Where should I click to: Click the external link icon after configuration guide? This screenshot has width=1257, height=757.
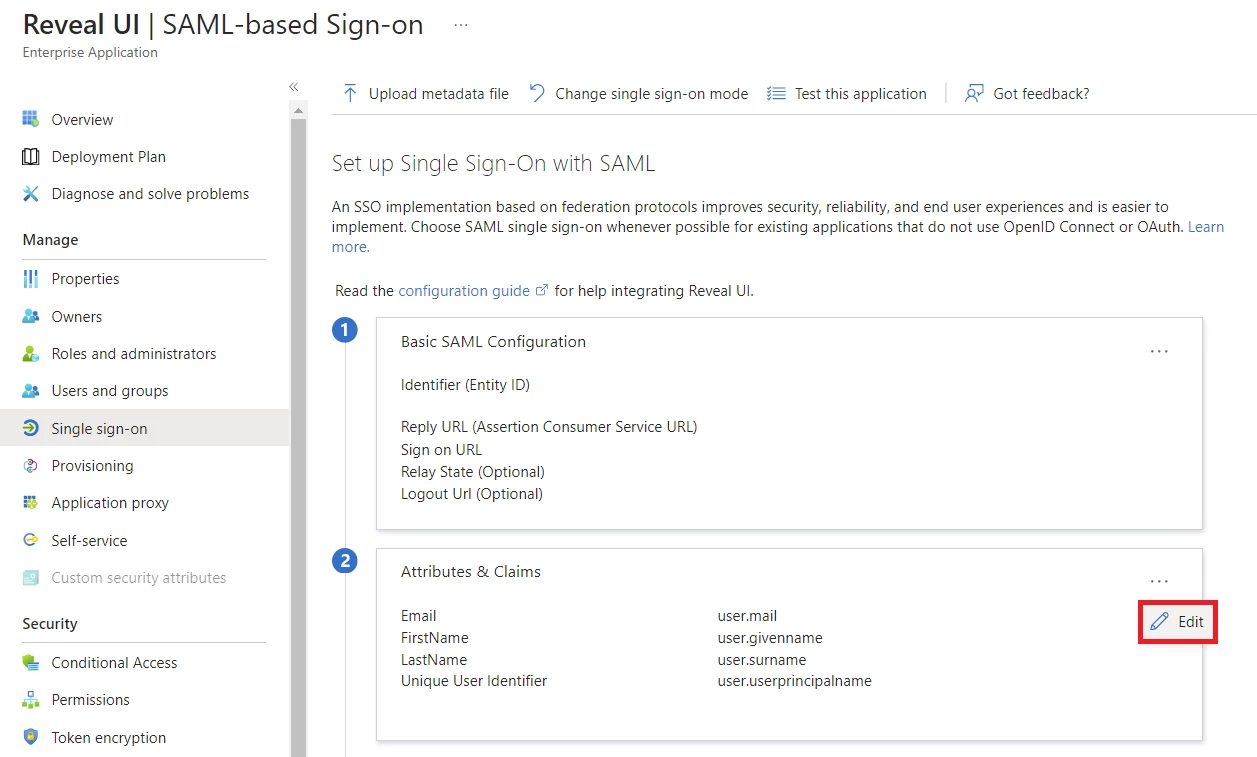(543, 291)
